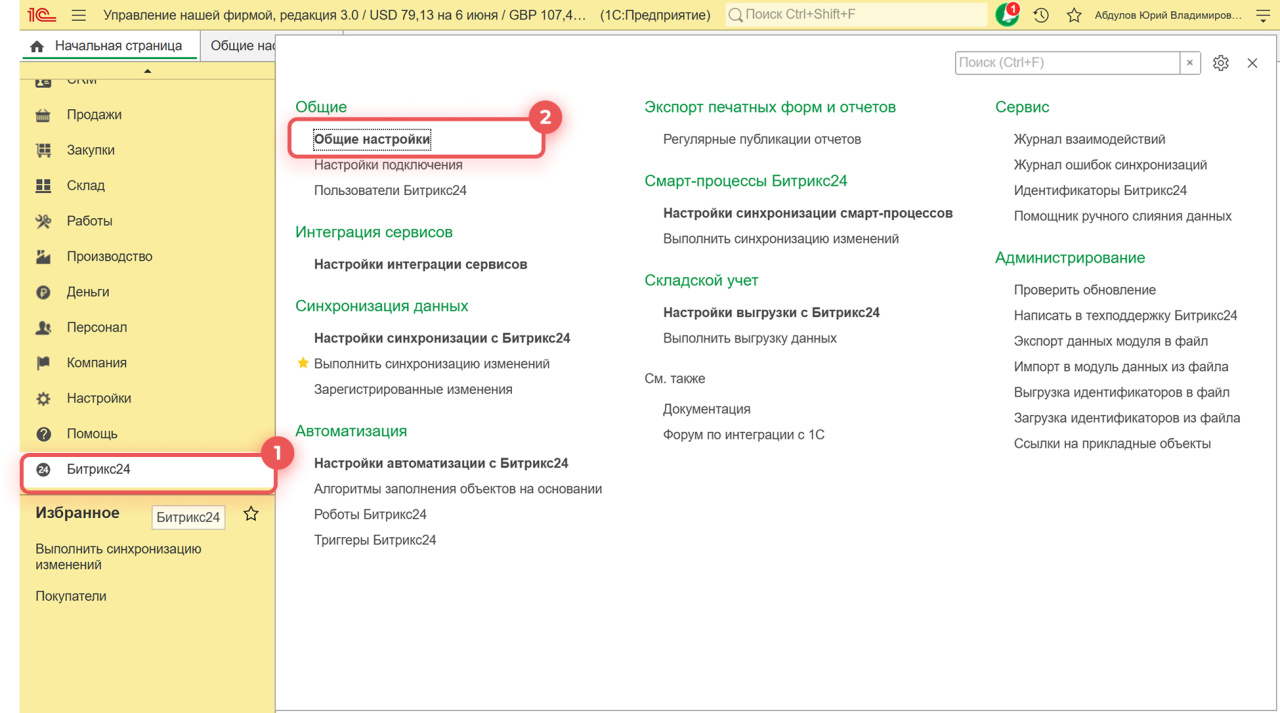1280x713 pixels.
Task: Collapse sidebar using the up arrow
Action: tap(147, 71)
